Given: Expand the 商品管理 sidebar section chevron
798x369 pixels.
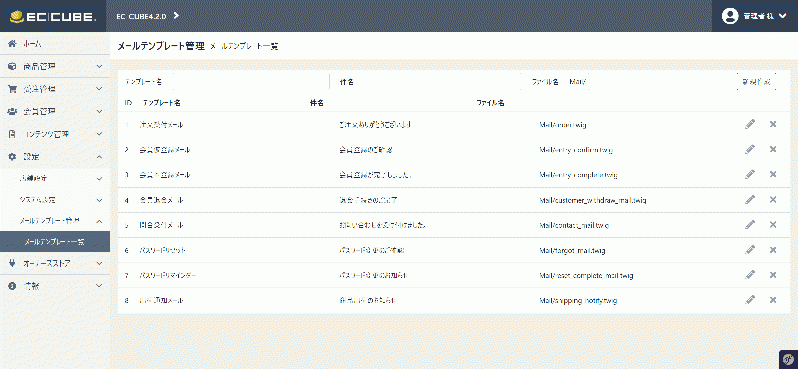Looking at the screenshot, I should [x=100, y=67].
